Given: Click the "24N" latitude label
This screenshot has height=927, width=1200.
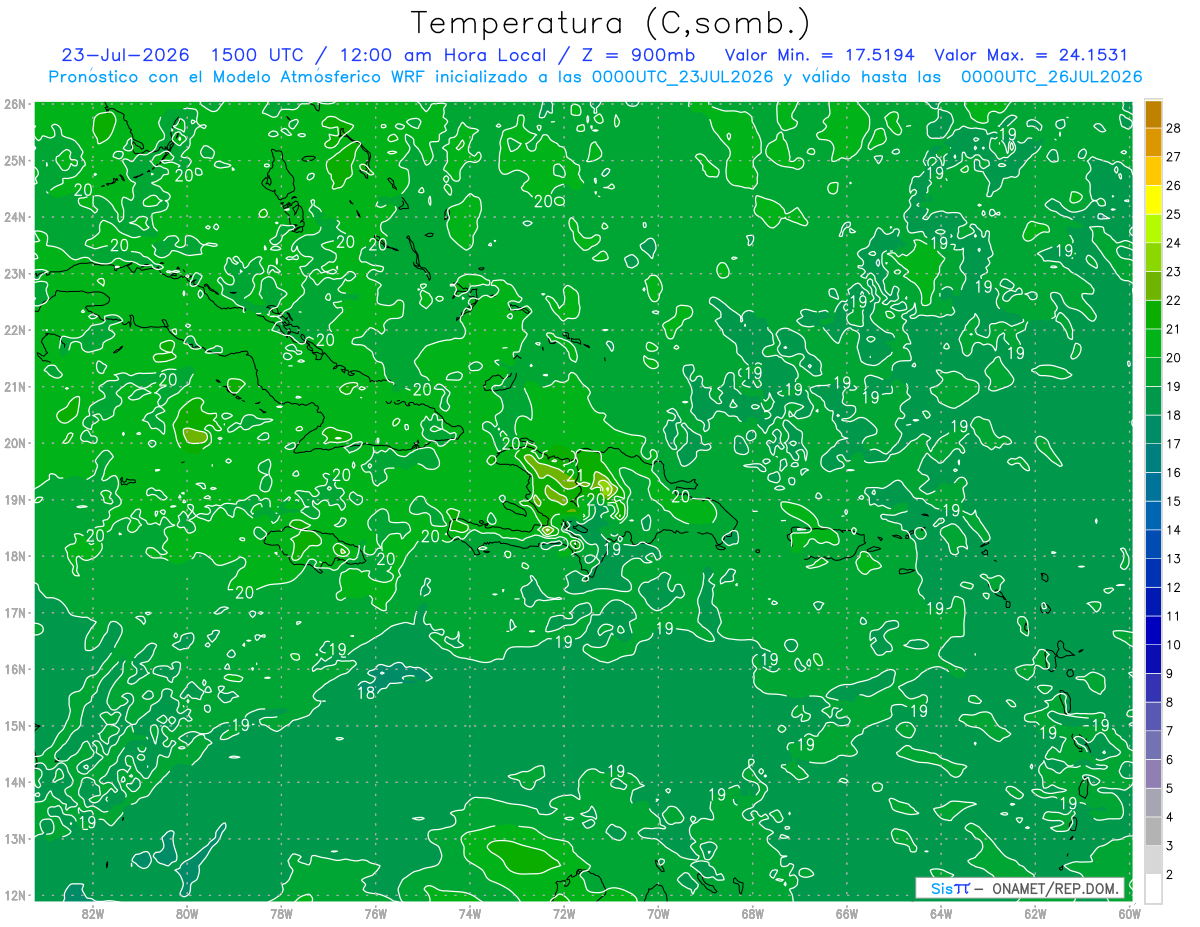Looking at the screenshot, I should click(x=15, y=217).
